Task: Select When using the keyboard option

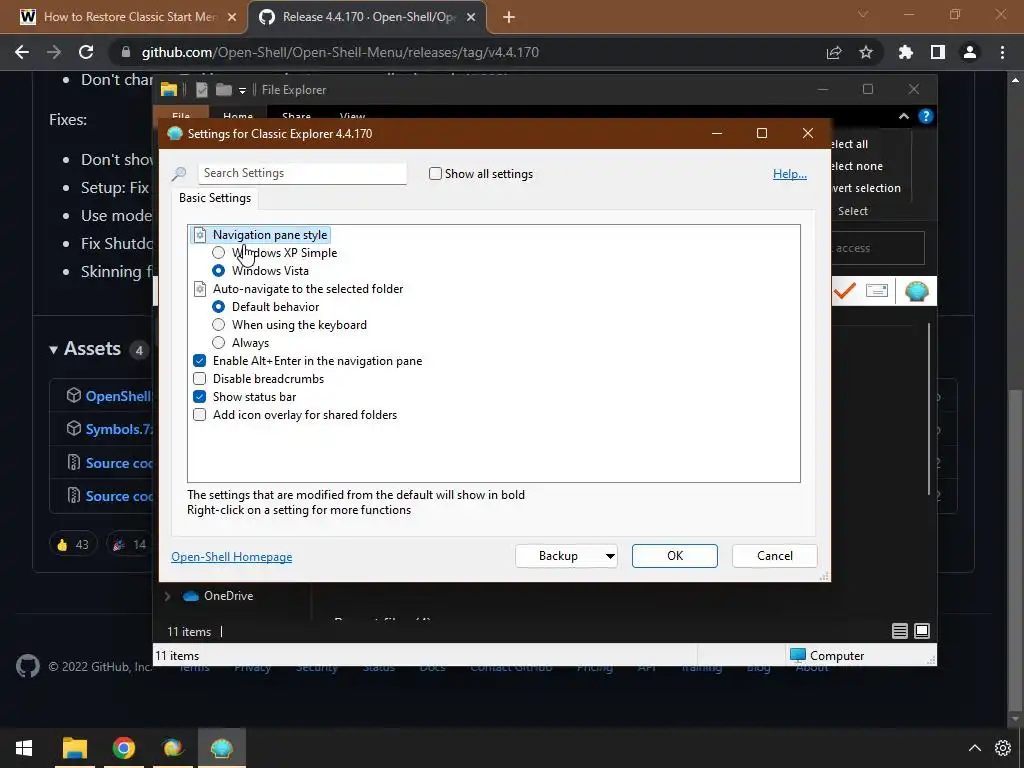Action: (x=219, y=325)
